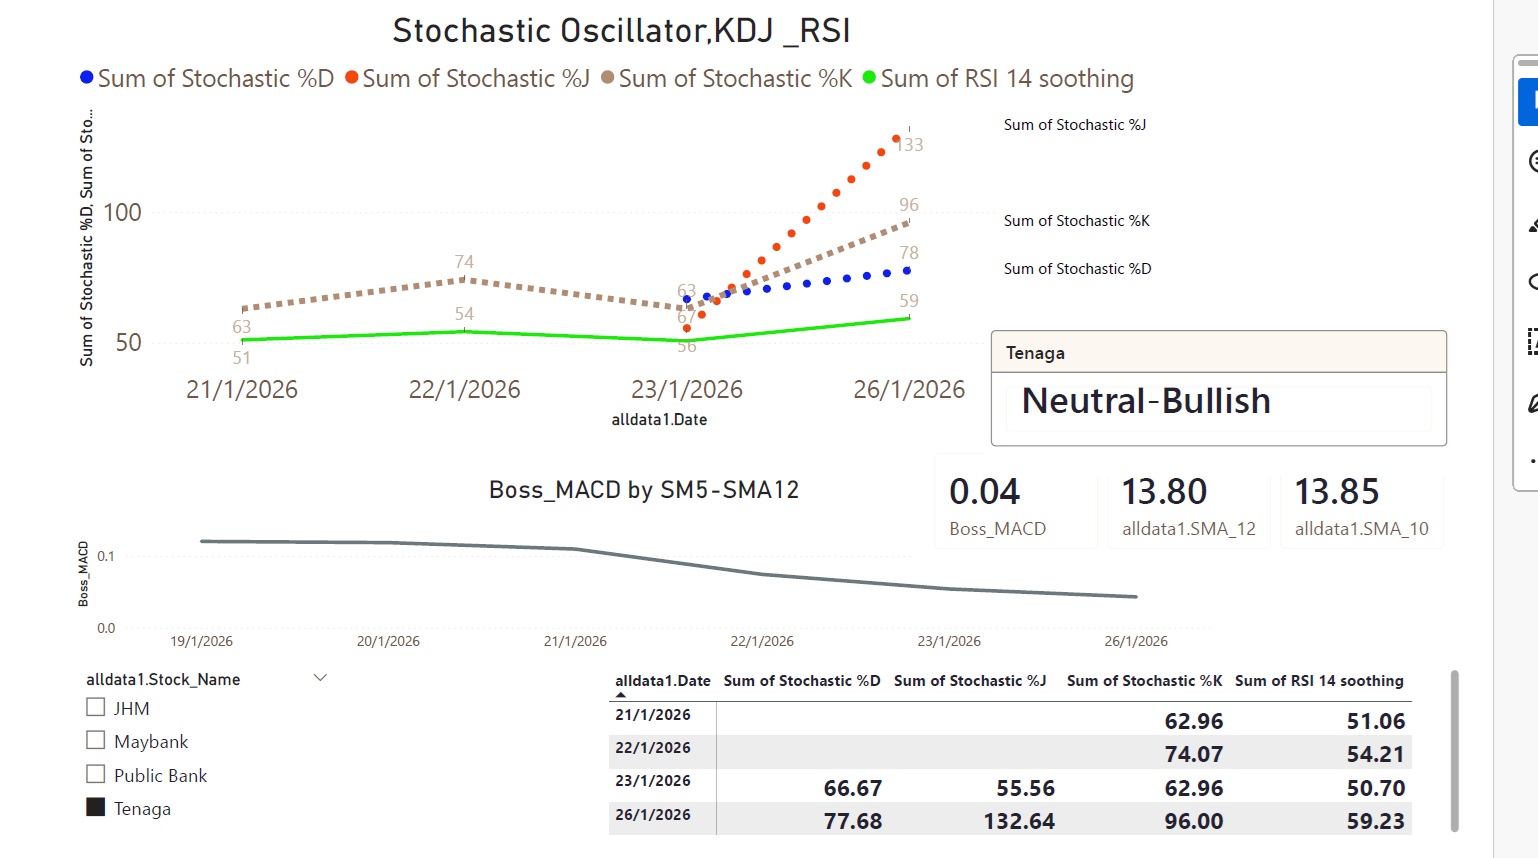1538x858 pixels.
Task: Select the feather pen icon in right toolbar
Action: [1531, 403]
